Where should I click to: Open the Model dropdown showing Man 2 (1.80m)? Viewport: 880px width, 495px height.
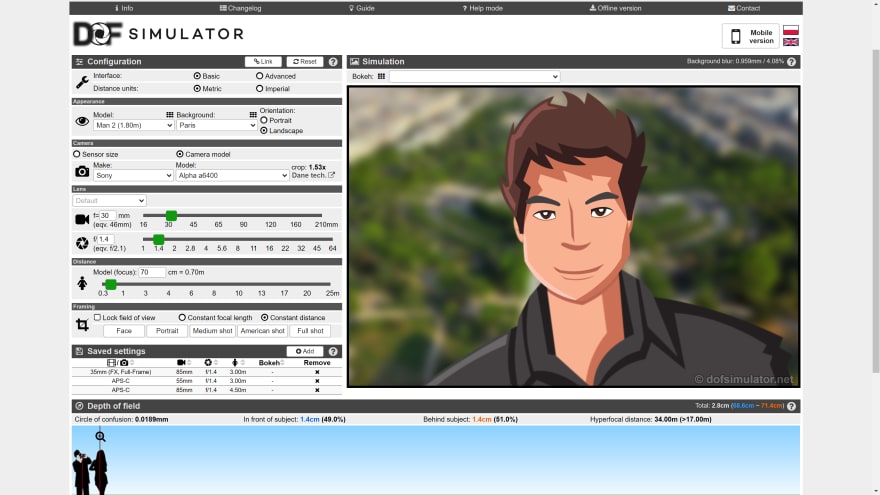[x=134, y=125]
